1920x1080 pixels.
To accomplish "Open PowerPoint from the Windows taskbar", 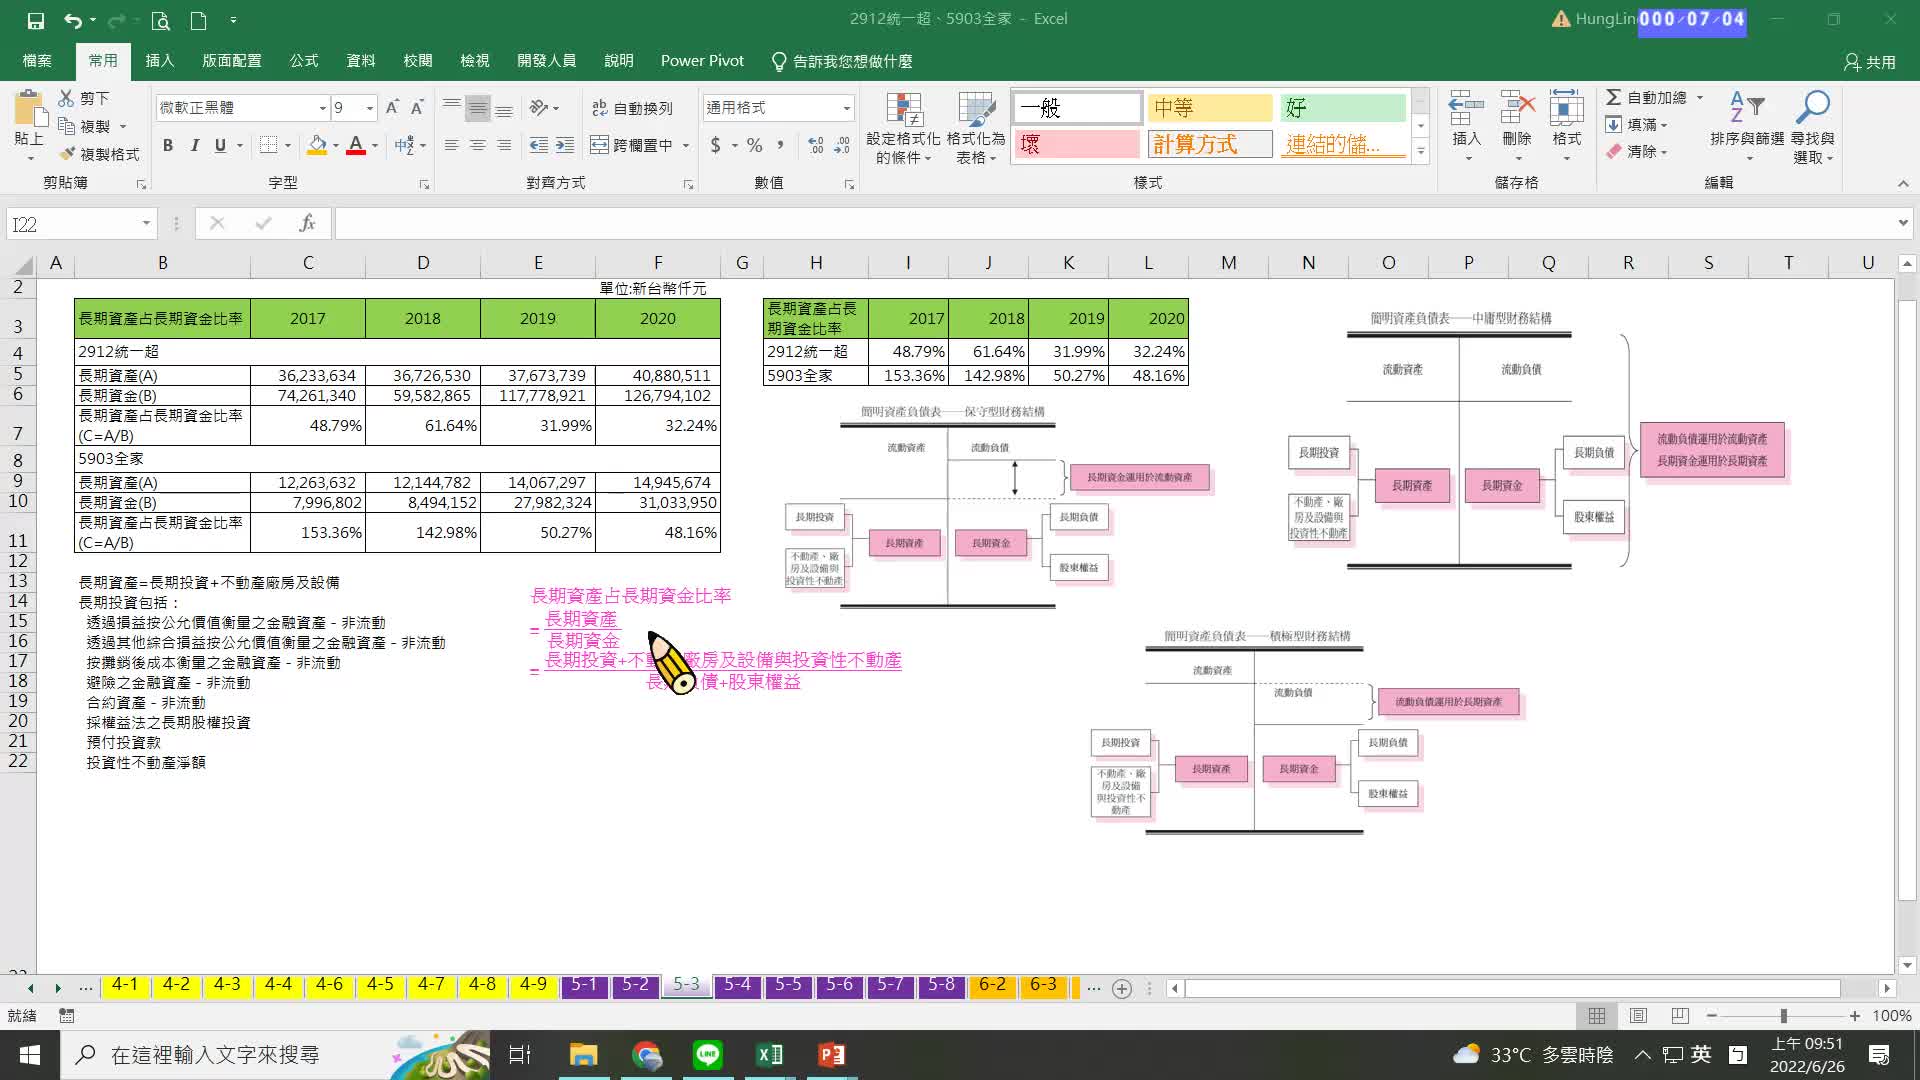I will 831,1055.
